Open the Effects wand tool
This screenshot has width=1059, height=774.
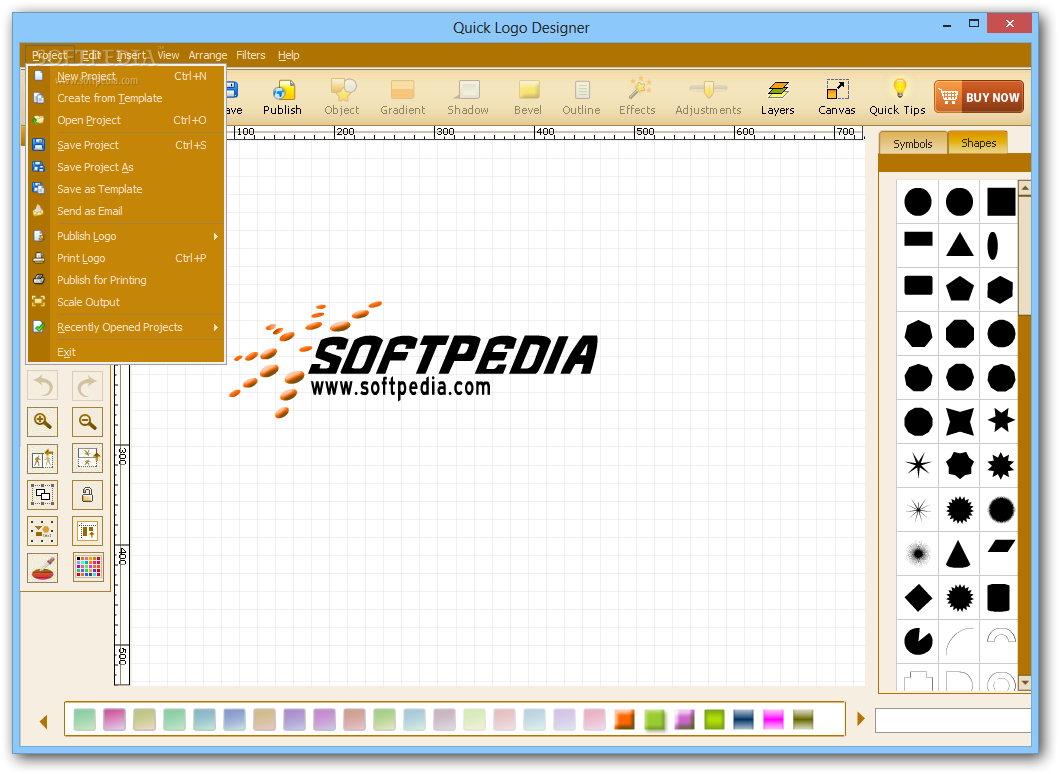click(638, 97)
